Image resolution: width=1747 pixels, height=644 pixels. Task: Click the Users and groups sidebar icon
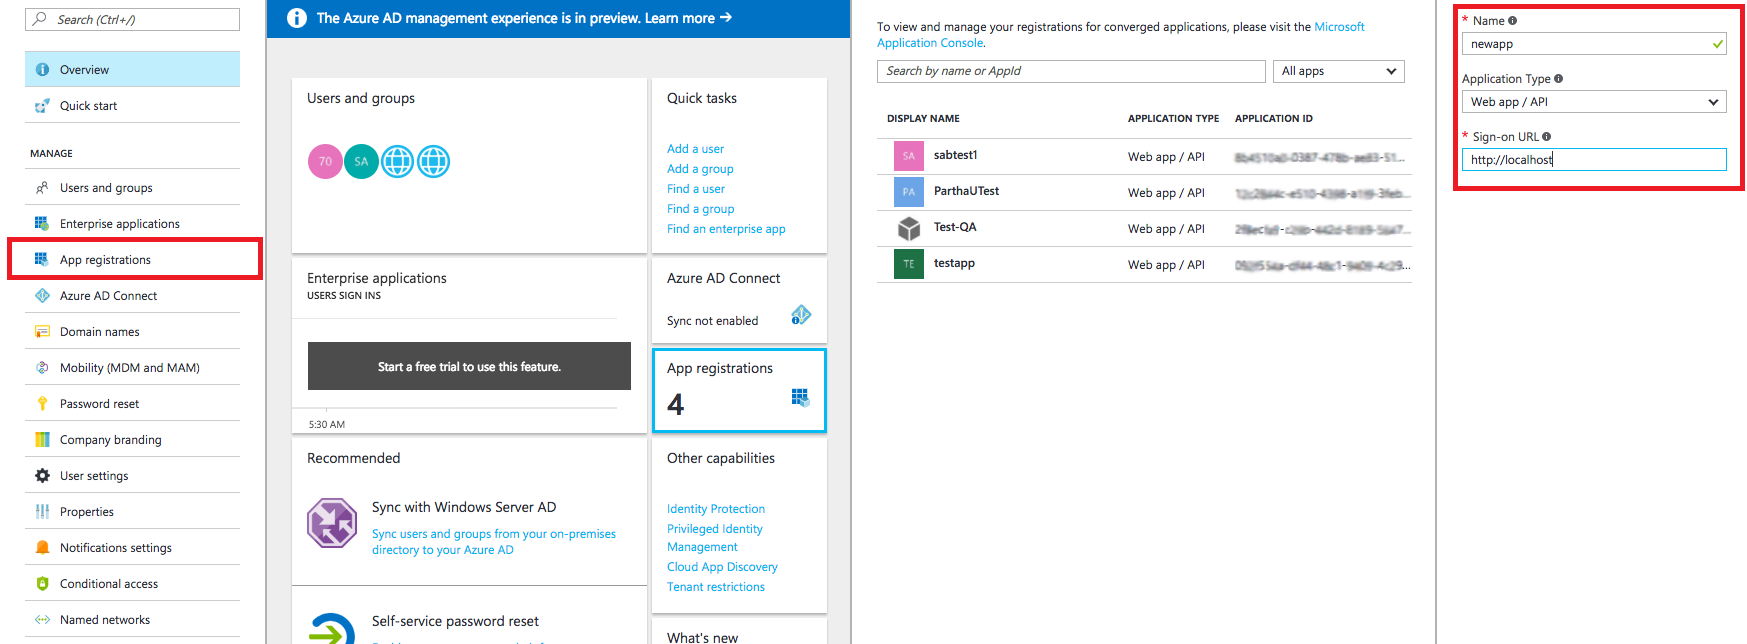[x=42, y=188]
